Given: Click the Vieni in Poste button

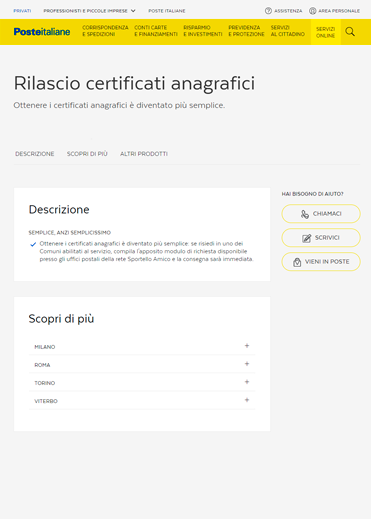Looking at the screenshot, I should (321, 262).
